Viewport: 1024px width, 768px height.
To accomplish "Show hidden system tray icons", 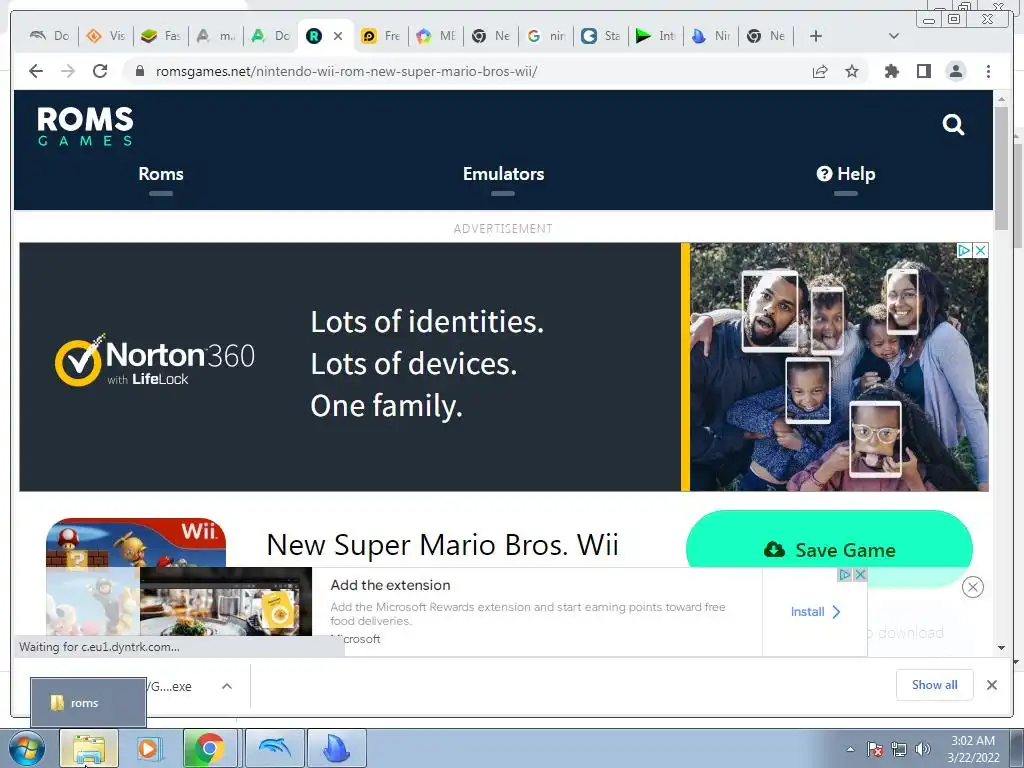I will tap(850, 749).
